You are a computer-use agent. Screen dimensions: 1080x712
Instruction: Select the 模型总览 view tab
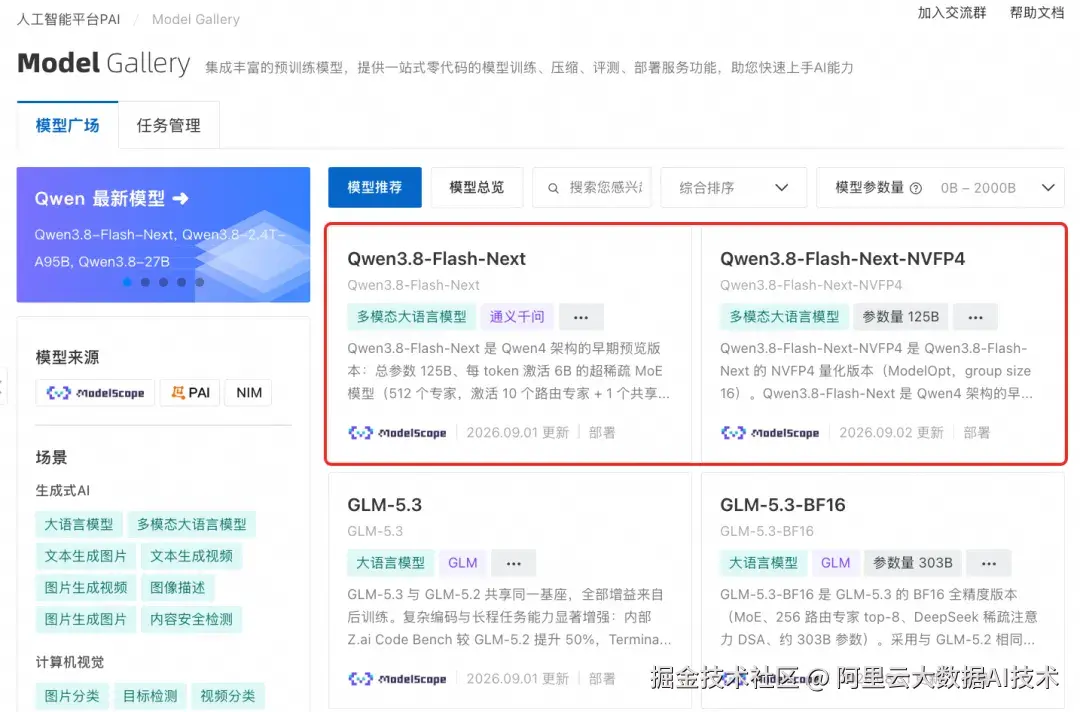point(477,187)
